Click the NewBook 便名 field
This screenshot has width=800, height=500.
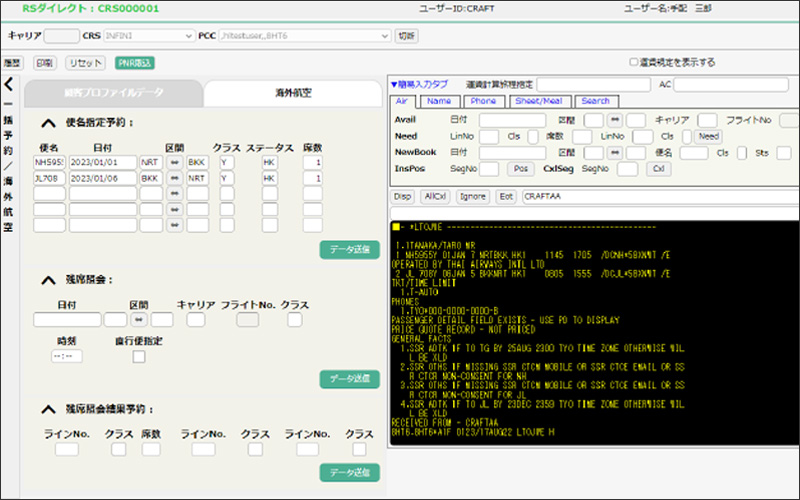pos(694,153)
